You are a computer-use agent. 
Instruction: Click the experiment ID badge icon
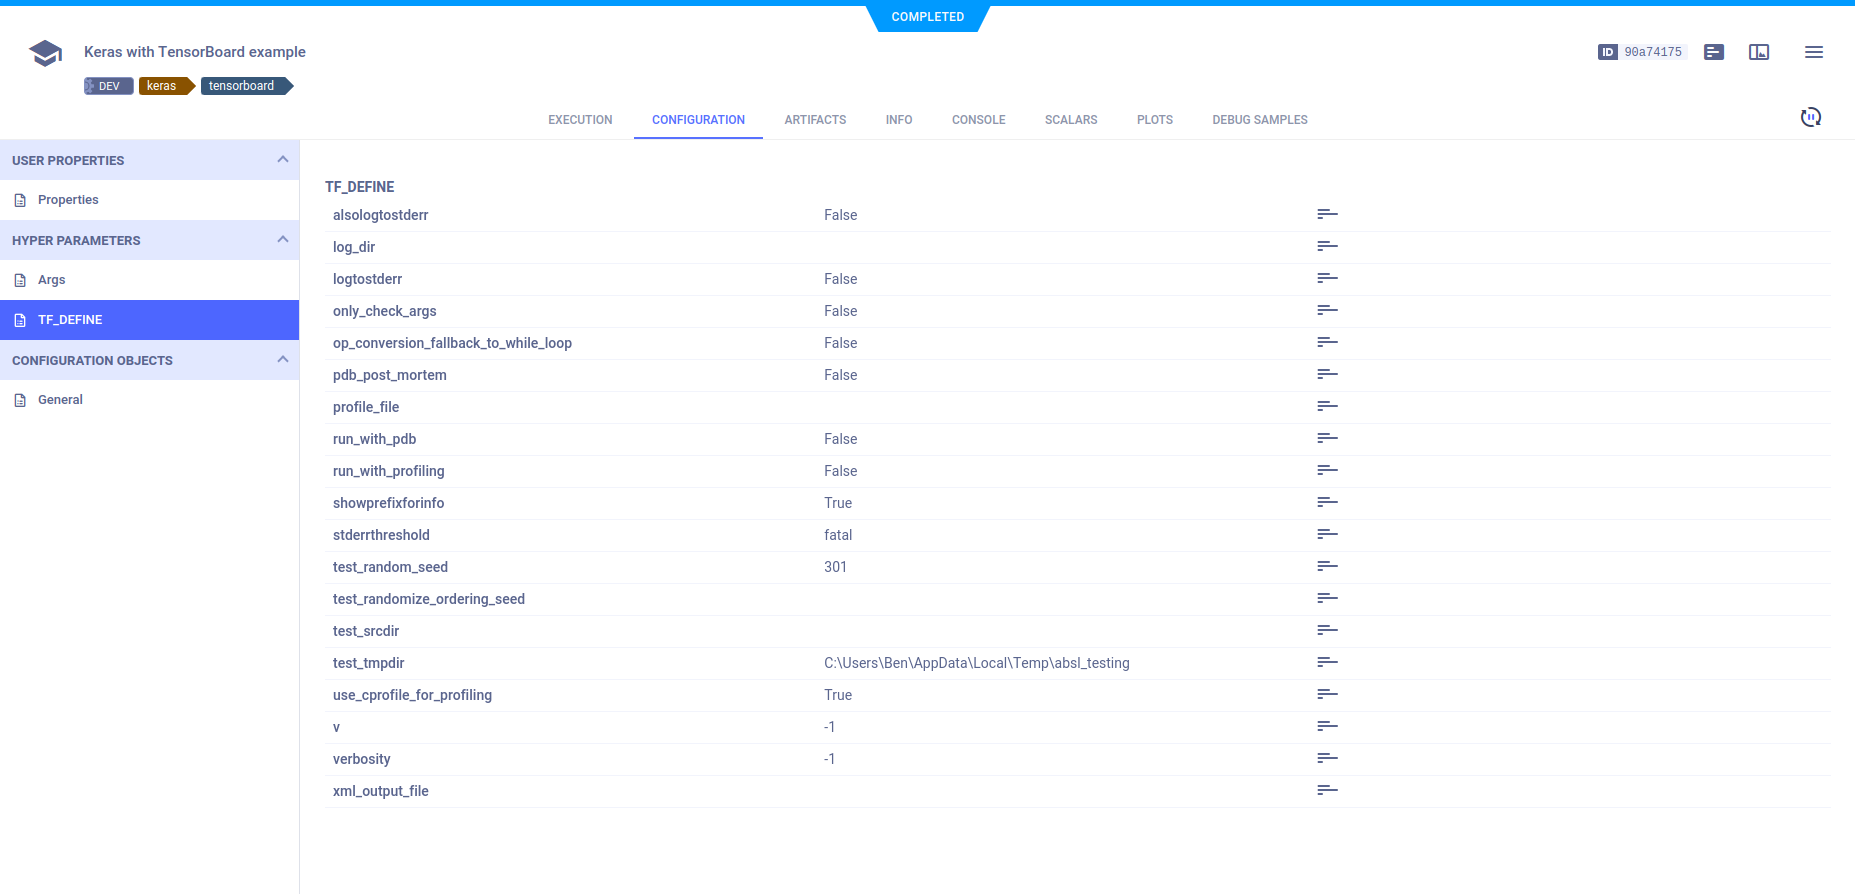point(1607,52)
